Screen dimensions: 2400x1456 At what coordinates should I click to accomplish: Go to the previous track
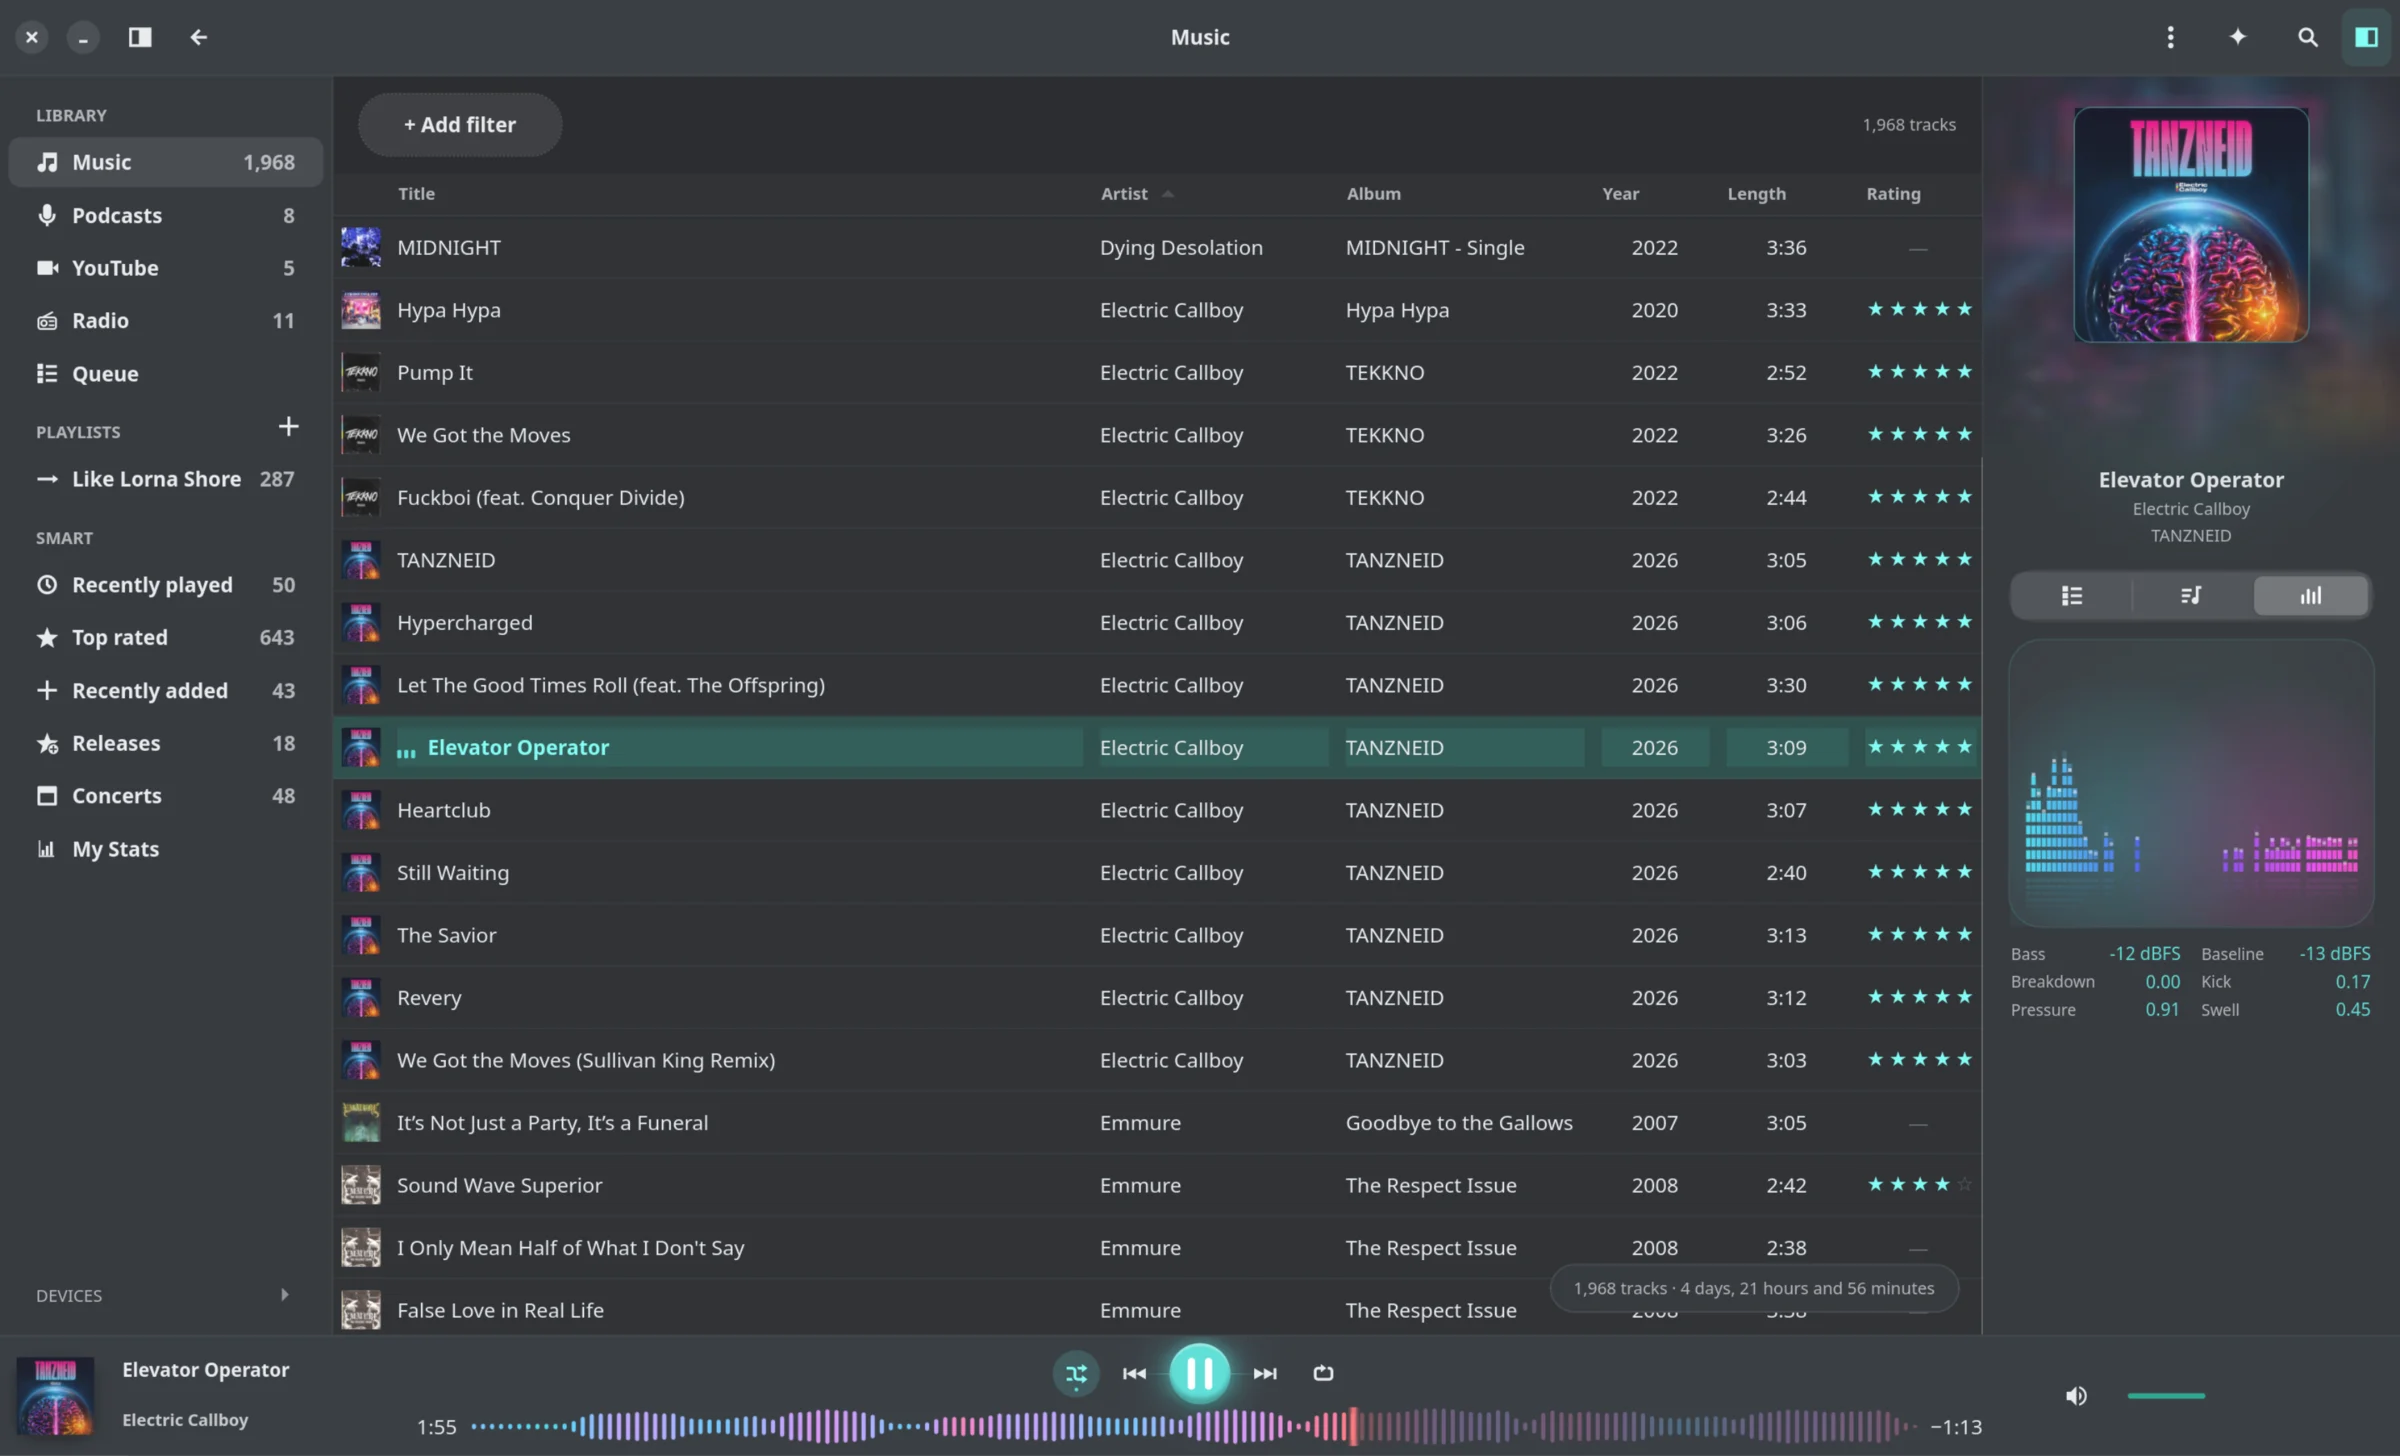click(x=1134, y=1373)
